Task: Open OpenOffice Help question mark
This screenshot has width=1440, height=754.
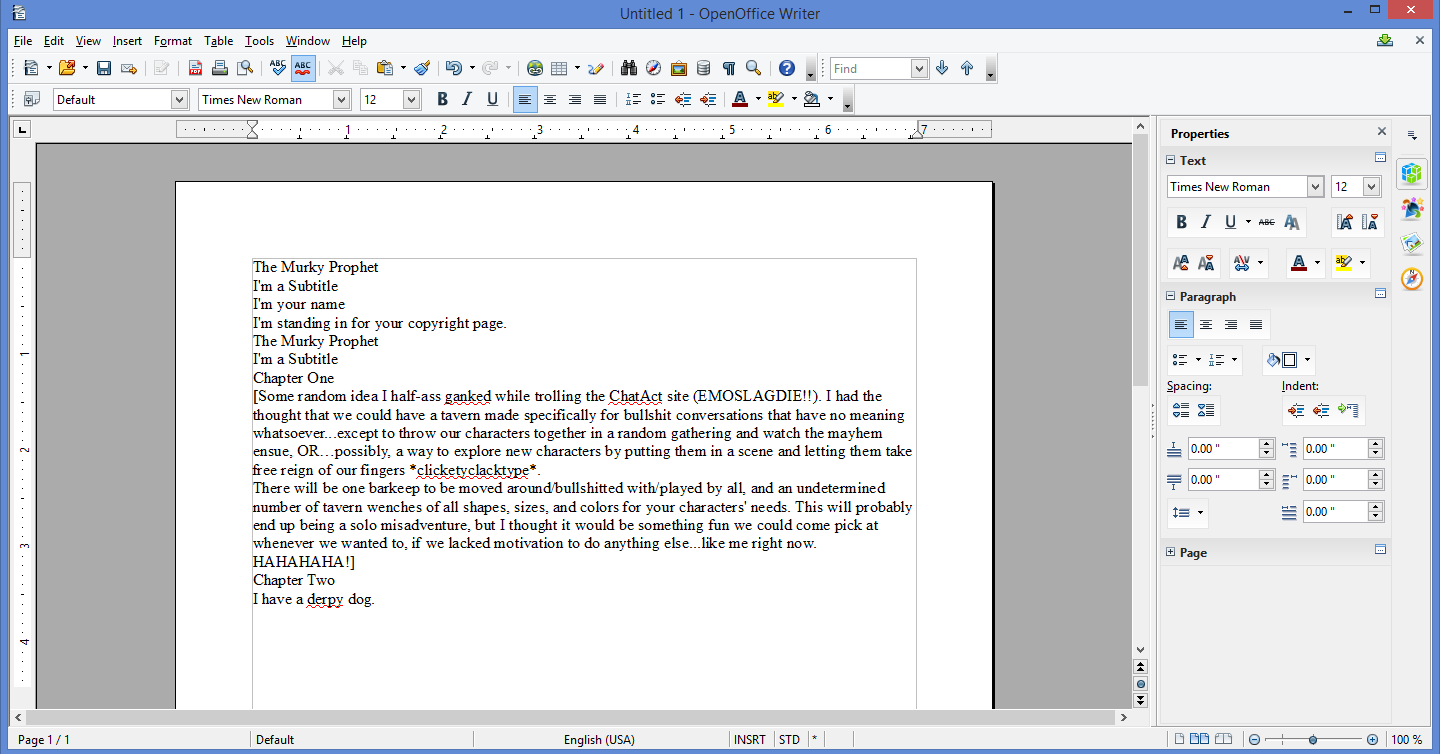Action: pos(787,68)
